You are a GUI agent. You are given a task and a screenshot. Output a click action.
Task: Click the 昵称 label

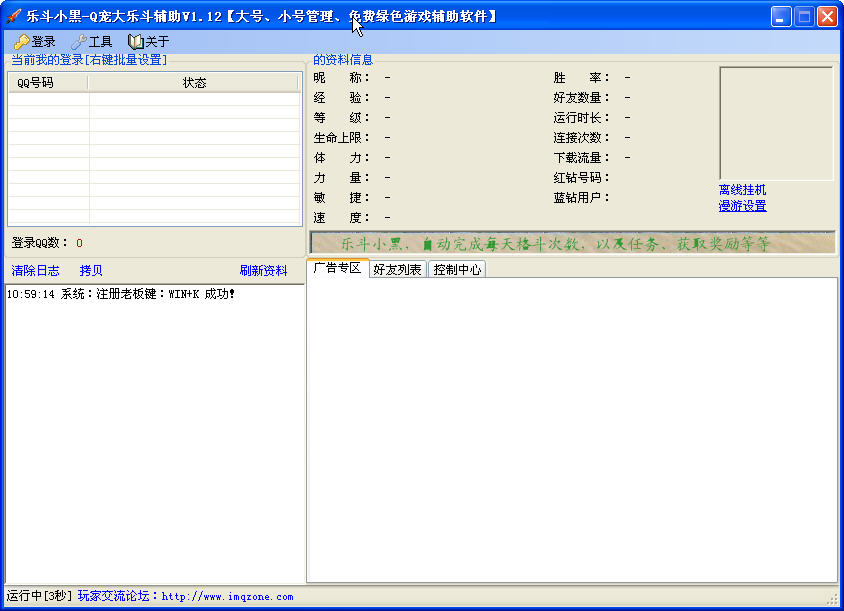pos(342,78)
